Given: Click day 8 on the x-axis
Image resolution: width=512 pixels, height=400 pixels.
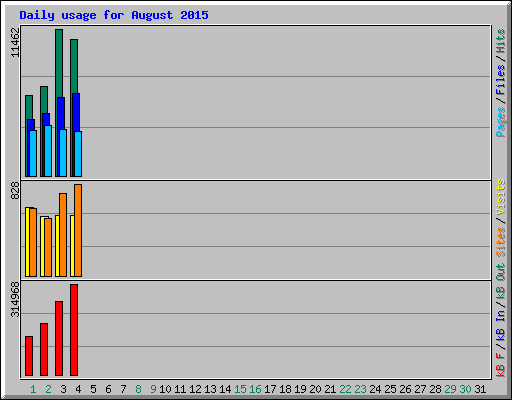Looking at the screenshot, I should point(138,389).
